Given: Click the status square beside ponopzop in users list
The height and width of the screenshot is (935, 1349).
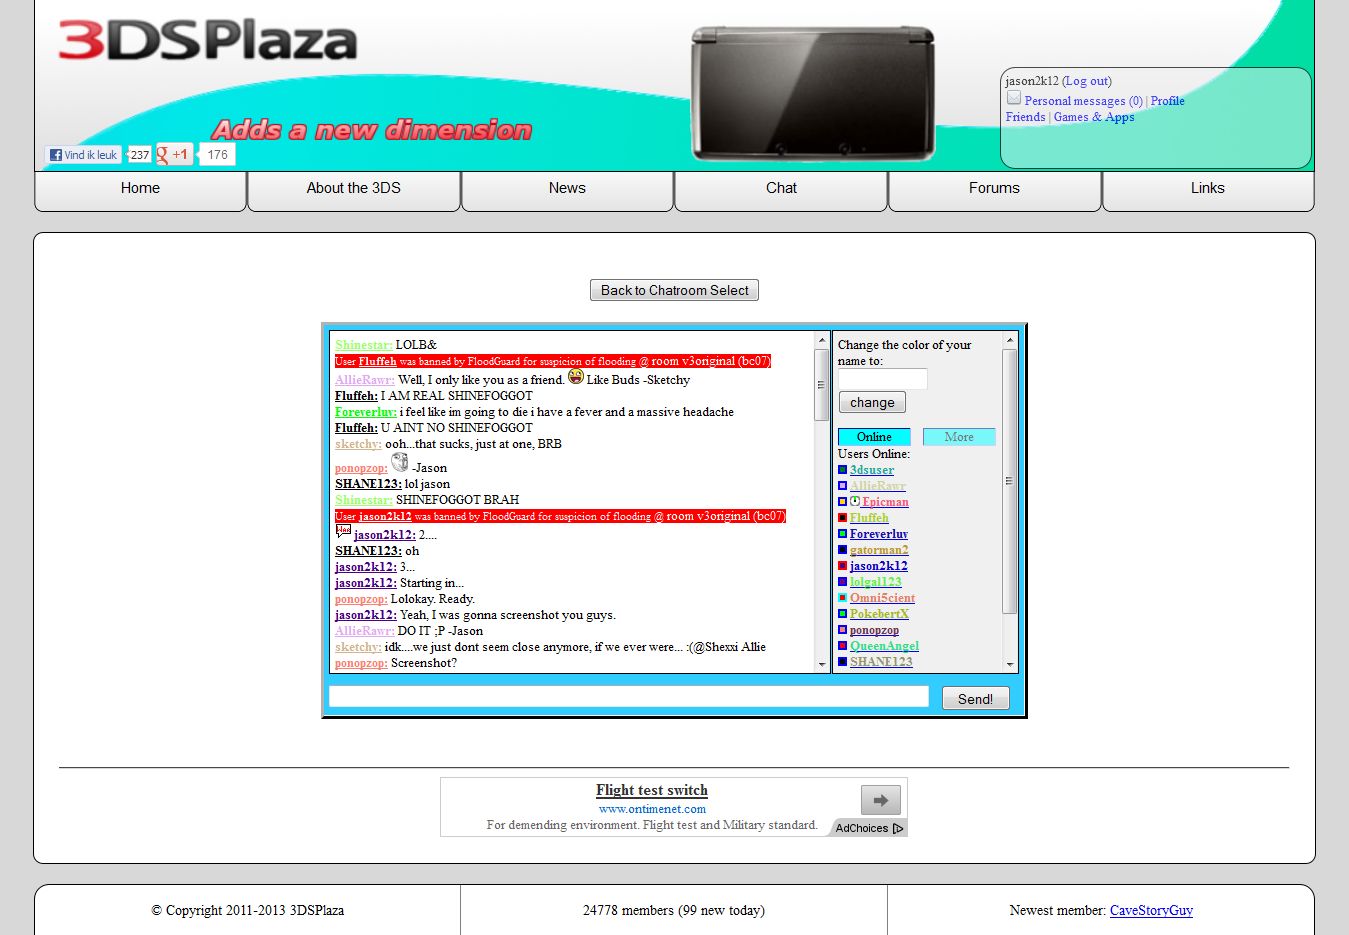Looking at the screenshot, I should (842, 630).
